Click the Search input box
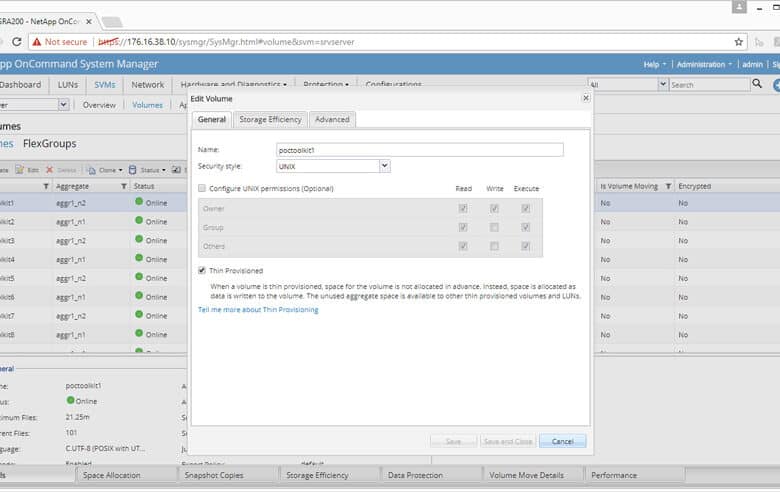 [x=709, y=85]
